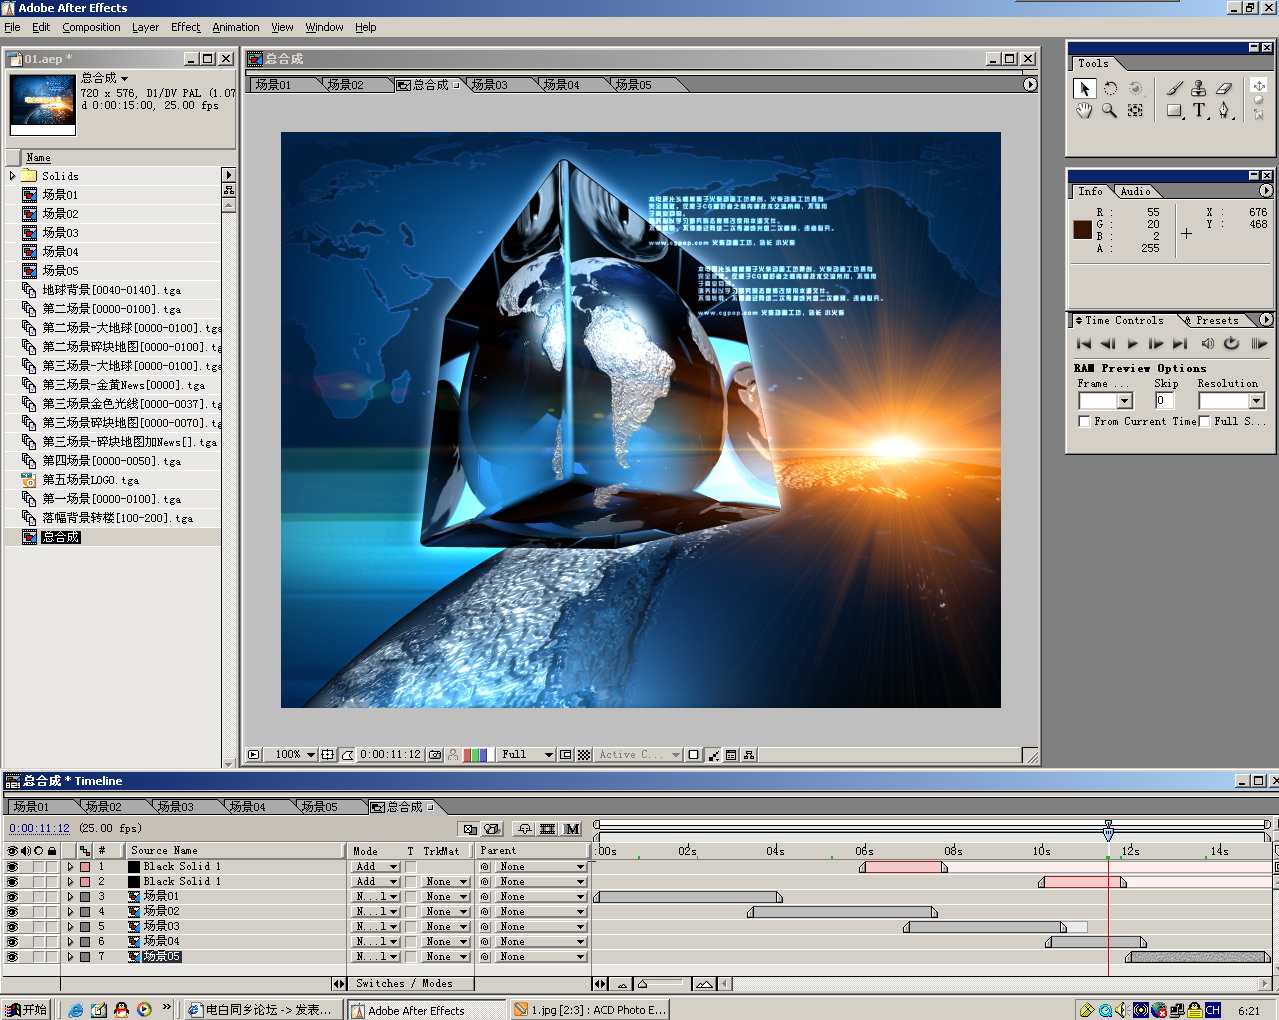
Task: Select the Brush tool
Action: coord(1174,89)
